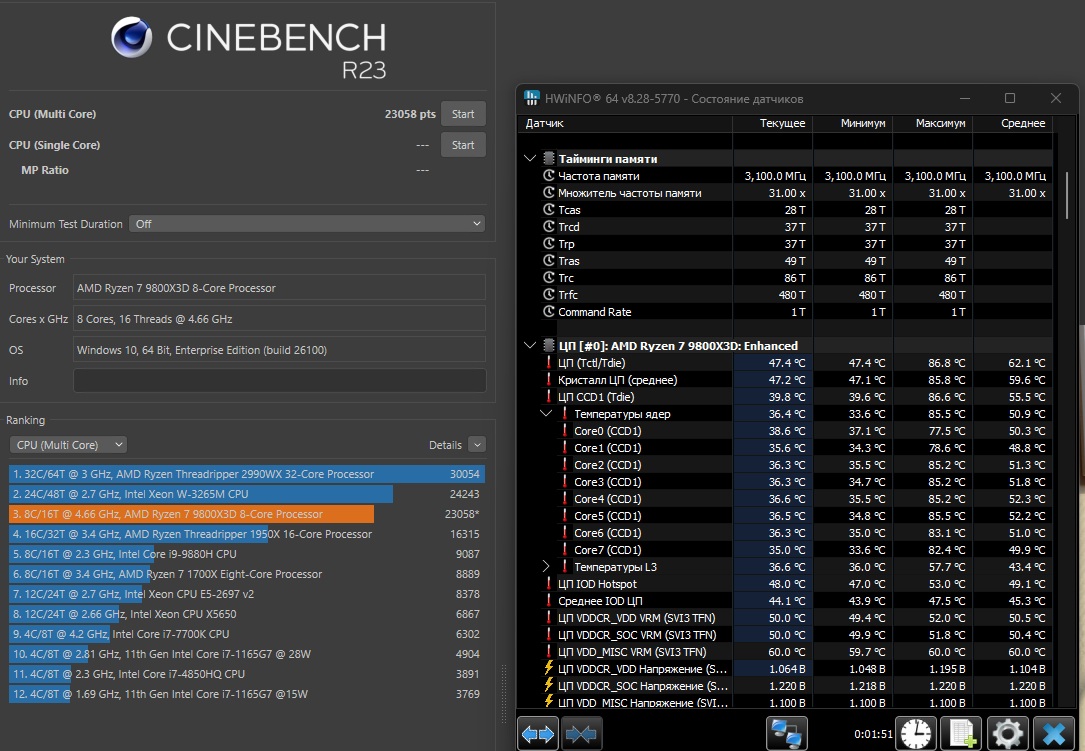Click the chip icon beside ЦП [#0] AMD Ryzen

(549, 345)
